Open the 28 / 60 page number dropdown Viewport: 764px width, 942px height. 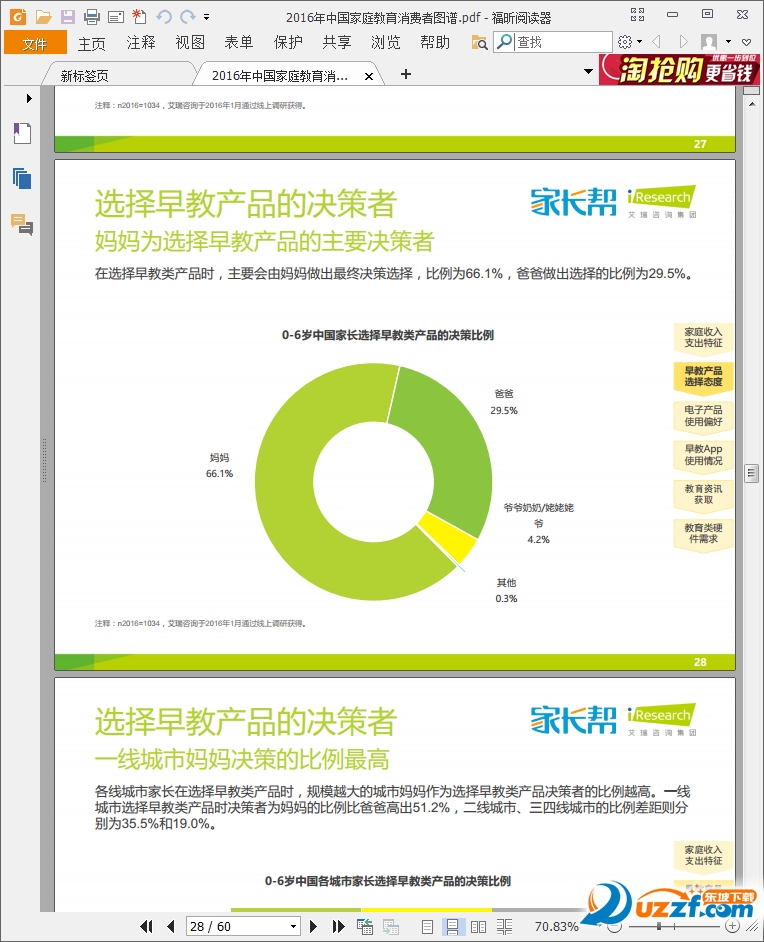pyautogui.click(x=293, y=926)
